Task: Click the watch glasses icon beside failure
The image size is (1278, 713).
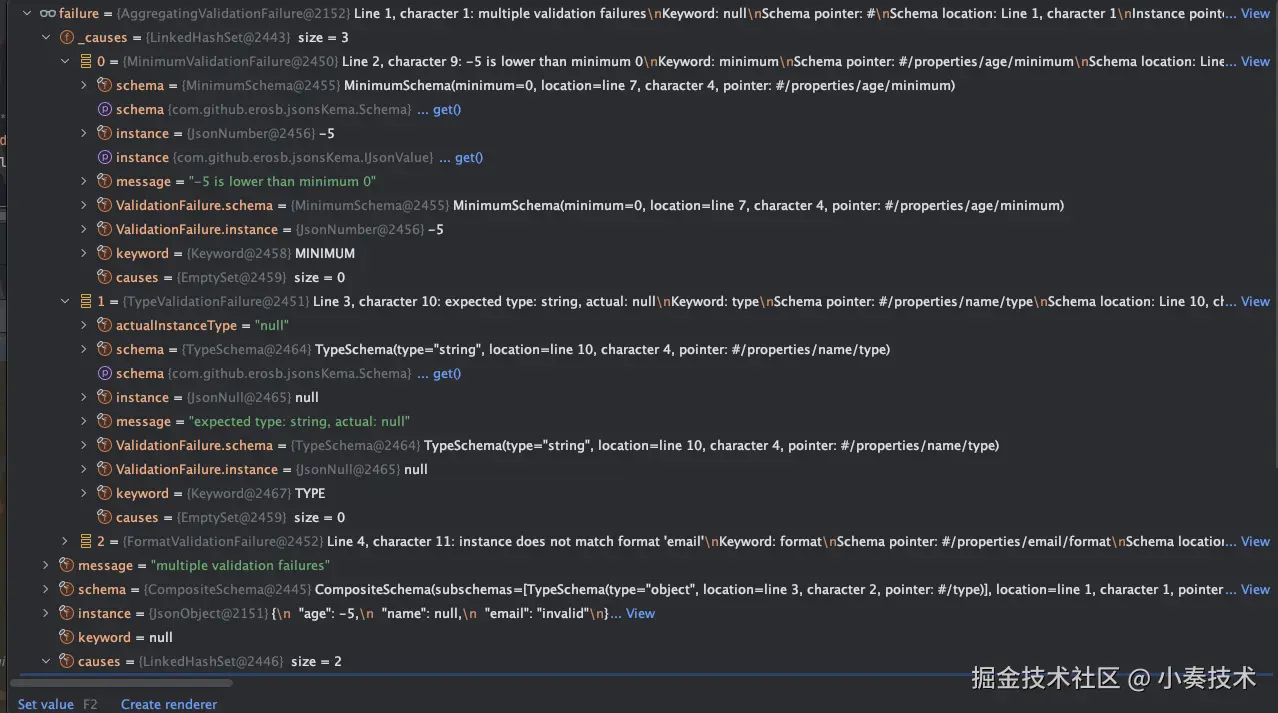Action: coord(47,13)
